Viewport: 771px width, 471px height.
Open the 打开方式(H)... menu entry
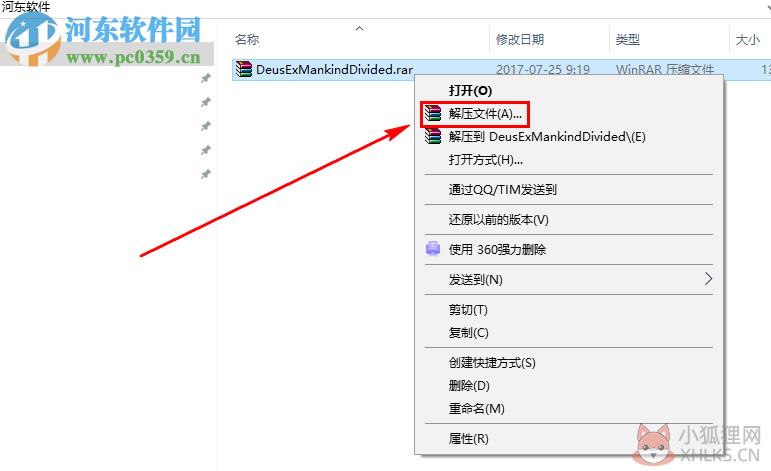click(485, 160)
